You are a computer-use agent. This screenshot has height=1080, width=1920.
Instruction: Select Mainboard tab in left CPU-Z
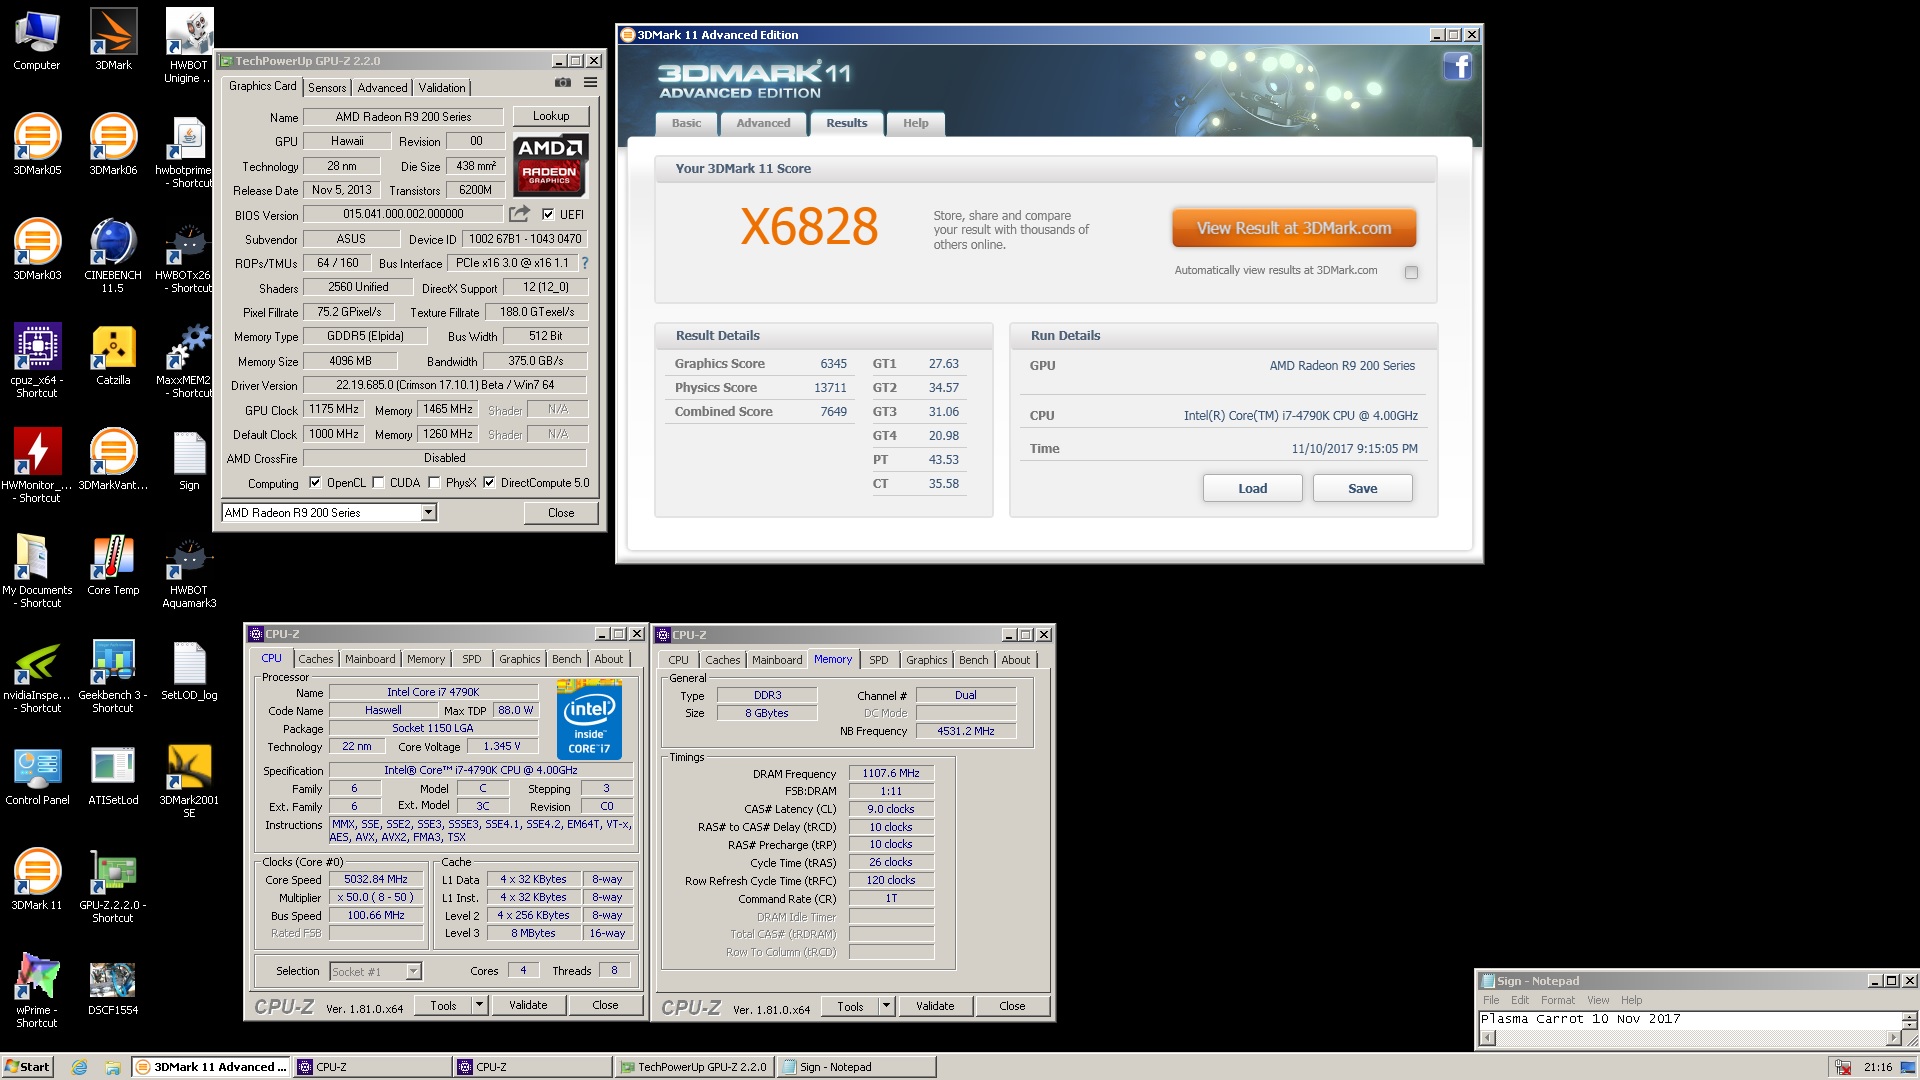coord(370,659)
